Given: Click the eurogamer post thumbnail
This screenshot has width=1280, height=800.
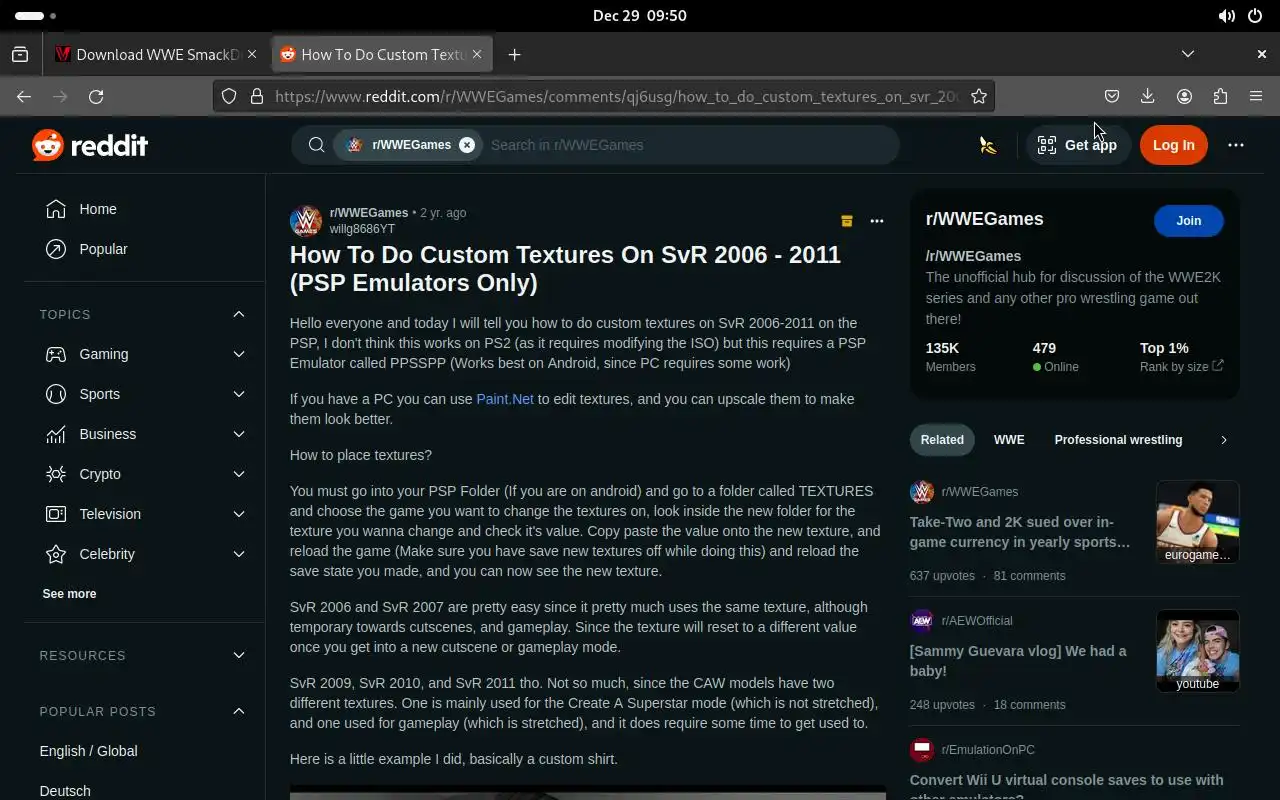Looking at the screenshot, I should point(1197,522).
